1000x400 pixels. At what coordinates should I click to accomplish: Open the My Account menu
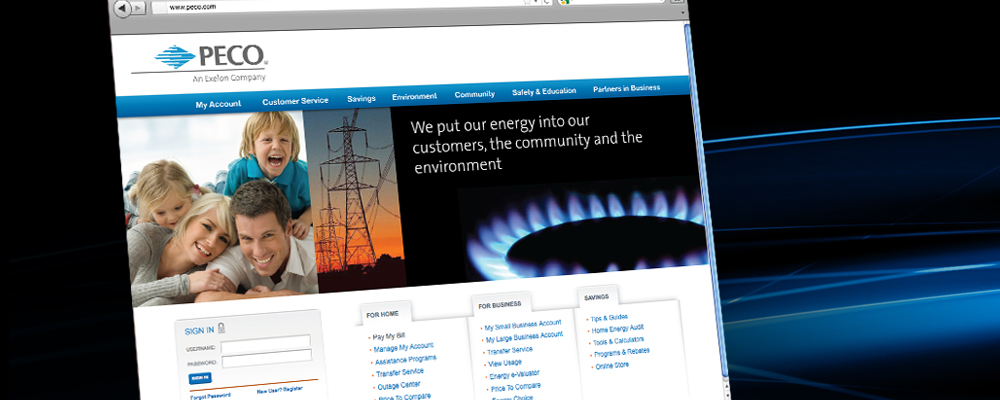pos(218,104)
